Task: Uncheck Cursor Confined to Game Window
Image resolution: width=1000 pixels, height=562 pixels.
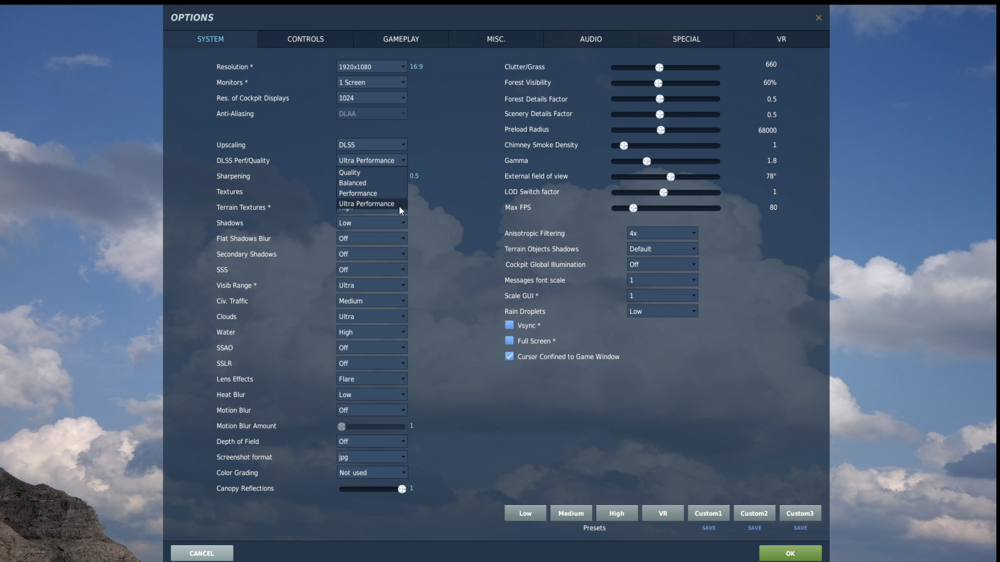Action: [509, 356]
